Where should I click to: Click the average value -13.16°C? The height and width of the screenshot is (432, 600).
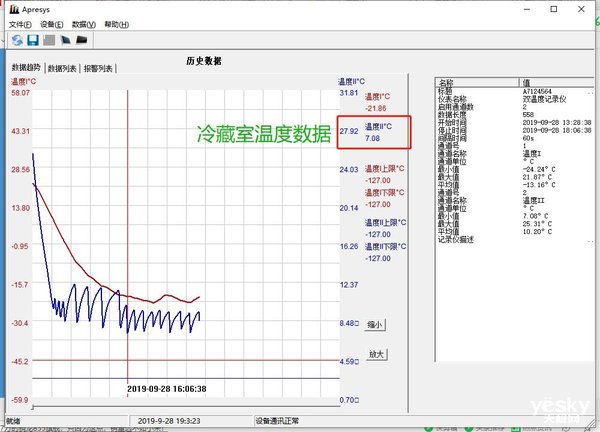(x=539, y=185)
